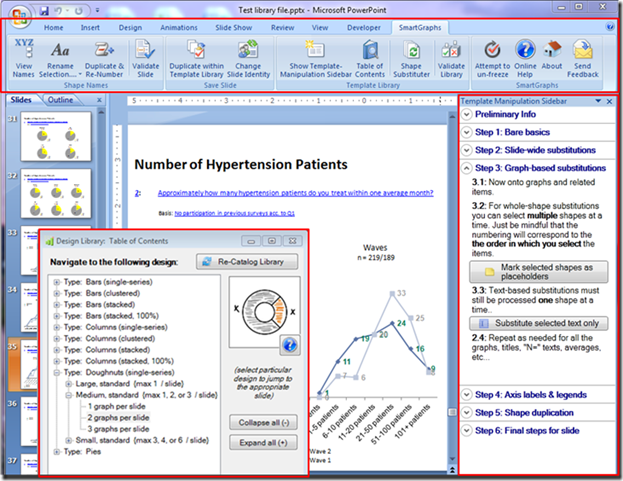Close the Template Manipulation Sidebar
Screen dimensions: 623x481
point(609,101)
